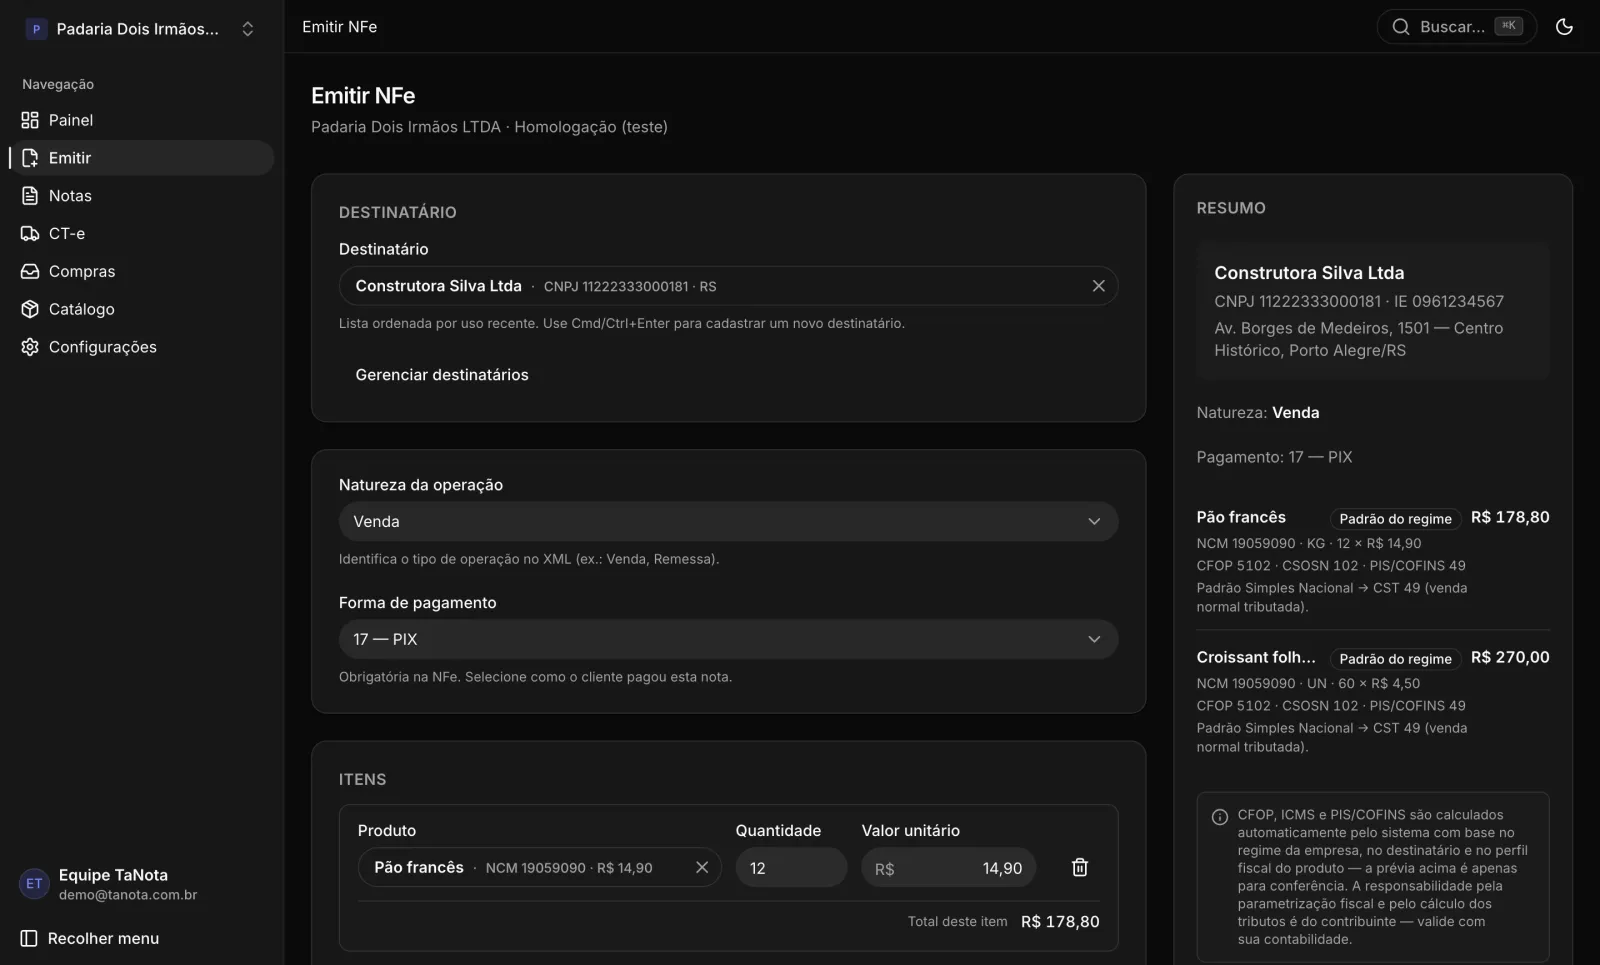This screenshot has width=1600, height=965.
Task: Open Notas via its sidebar icon
Action: [x=30, y=196]
